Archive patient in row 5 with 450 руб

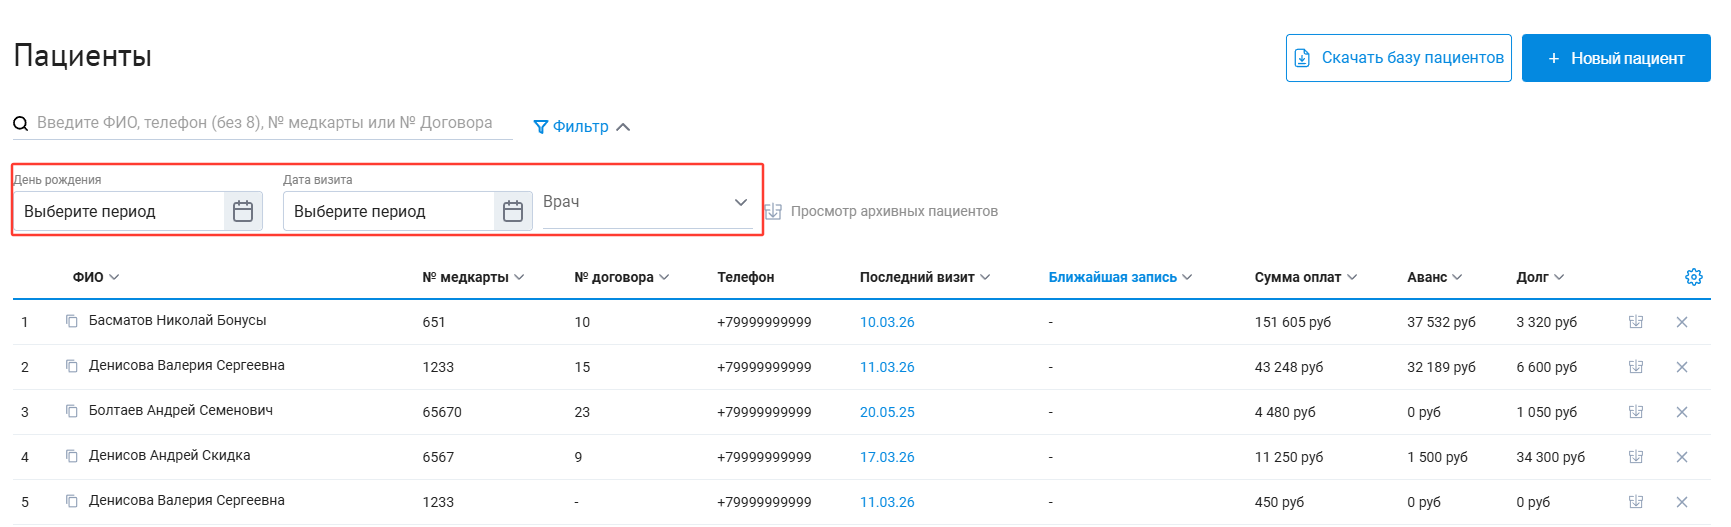click(x=1636, y=502)
